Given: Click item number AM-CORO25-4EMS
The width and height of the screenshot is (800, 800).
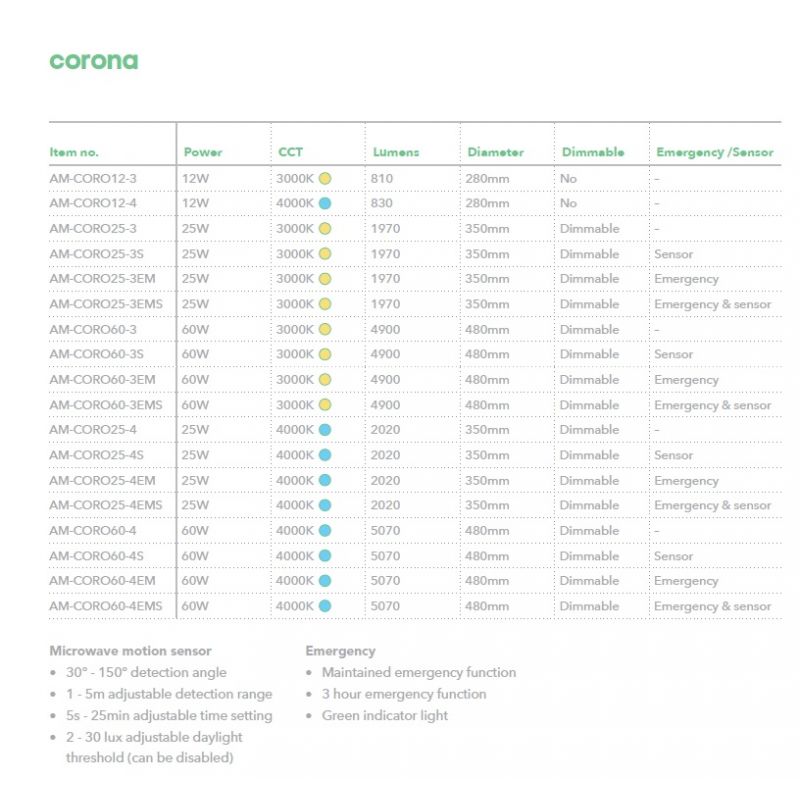Looking at the screenshot, I should pos(105,506).
